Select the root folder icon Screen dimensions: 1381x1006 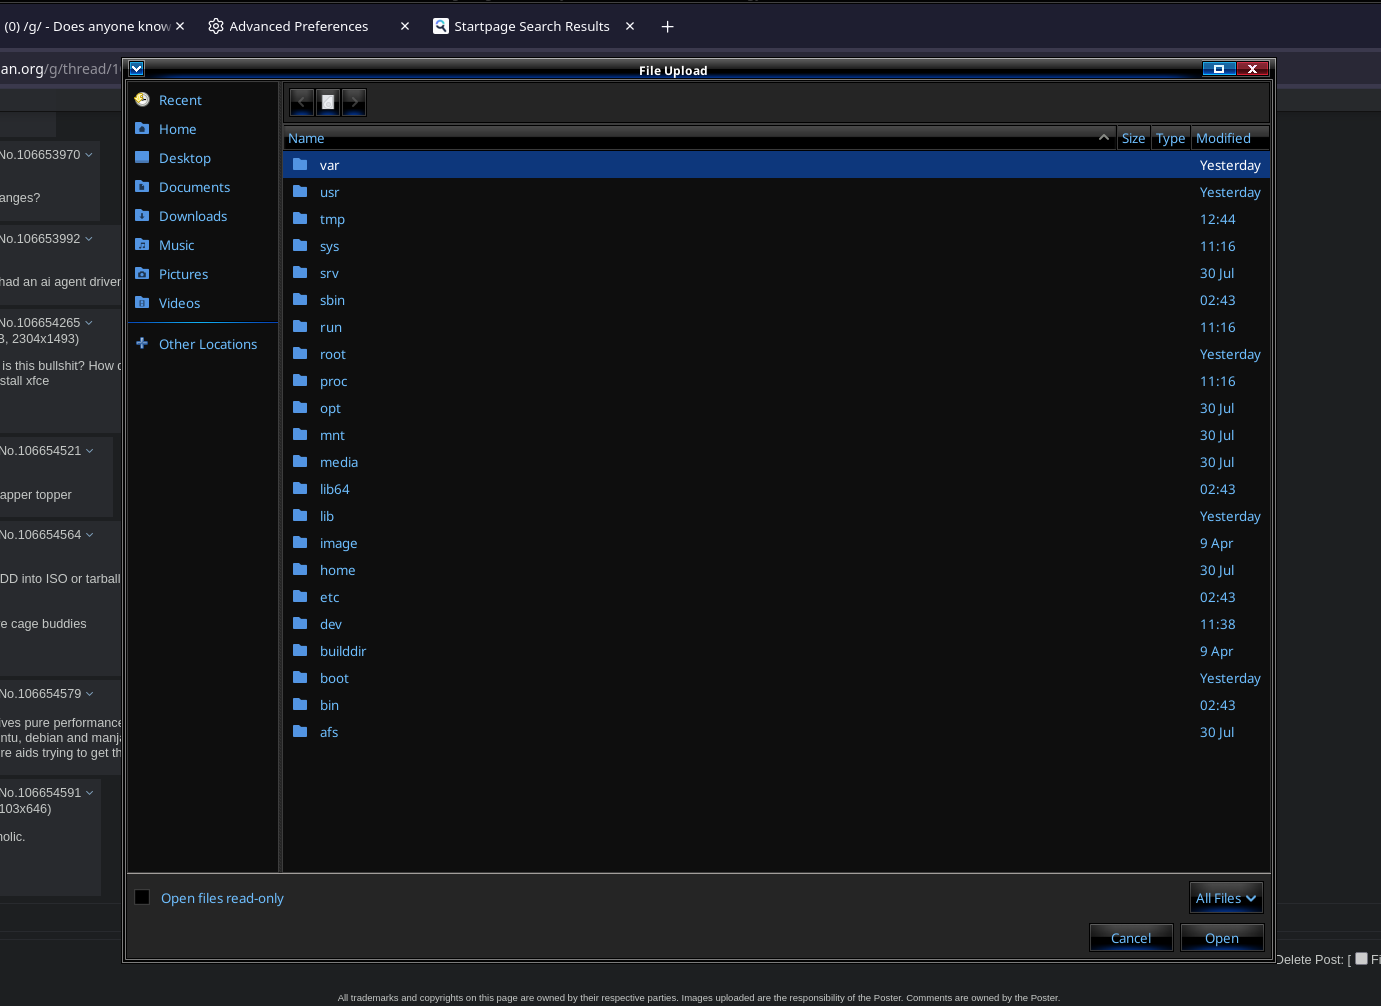tap(300, 354)
